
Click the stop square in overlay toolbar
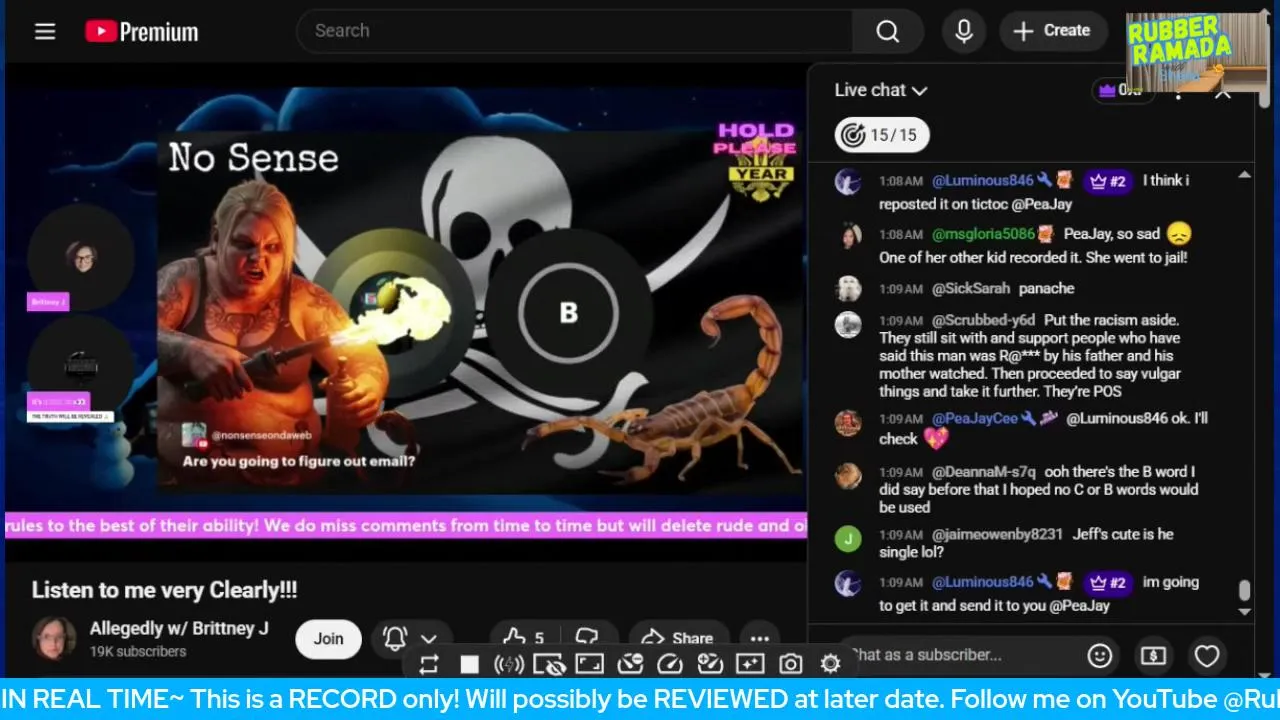coord(469,664)
